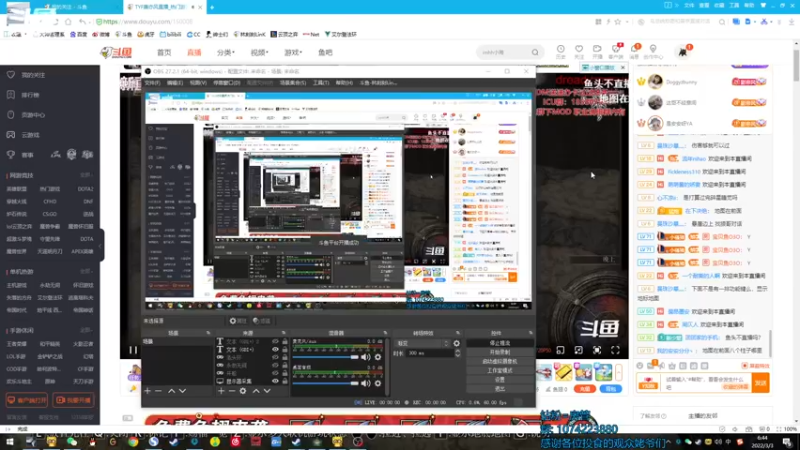Adjust desktop audio volume slider
This screenshot has width=800, height=450.
pyautogui.click(x=326, y=383)
